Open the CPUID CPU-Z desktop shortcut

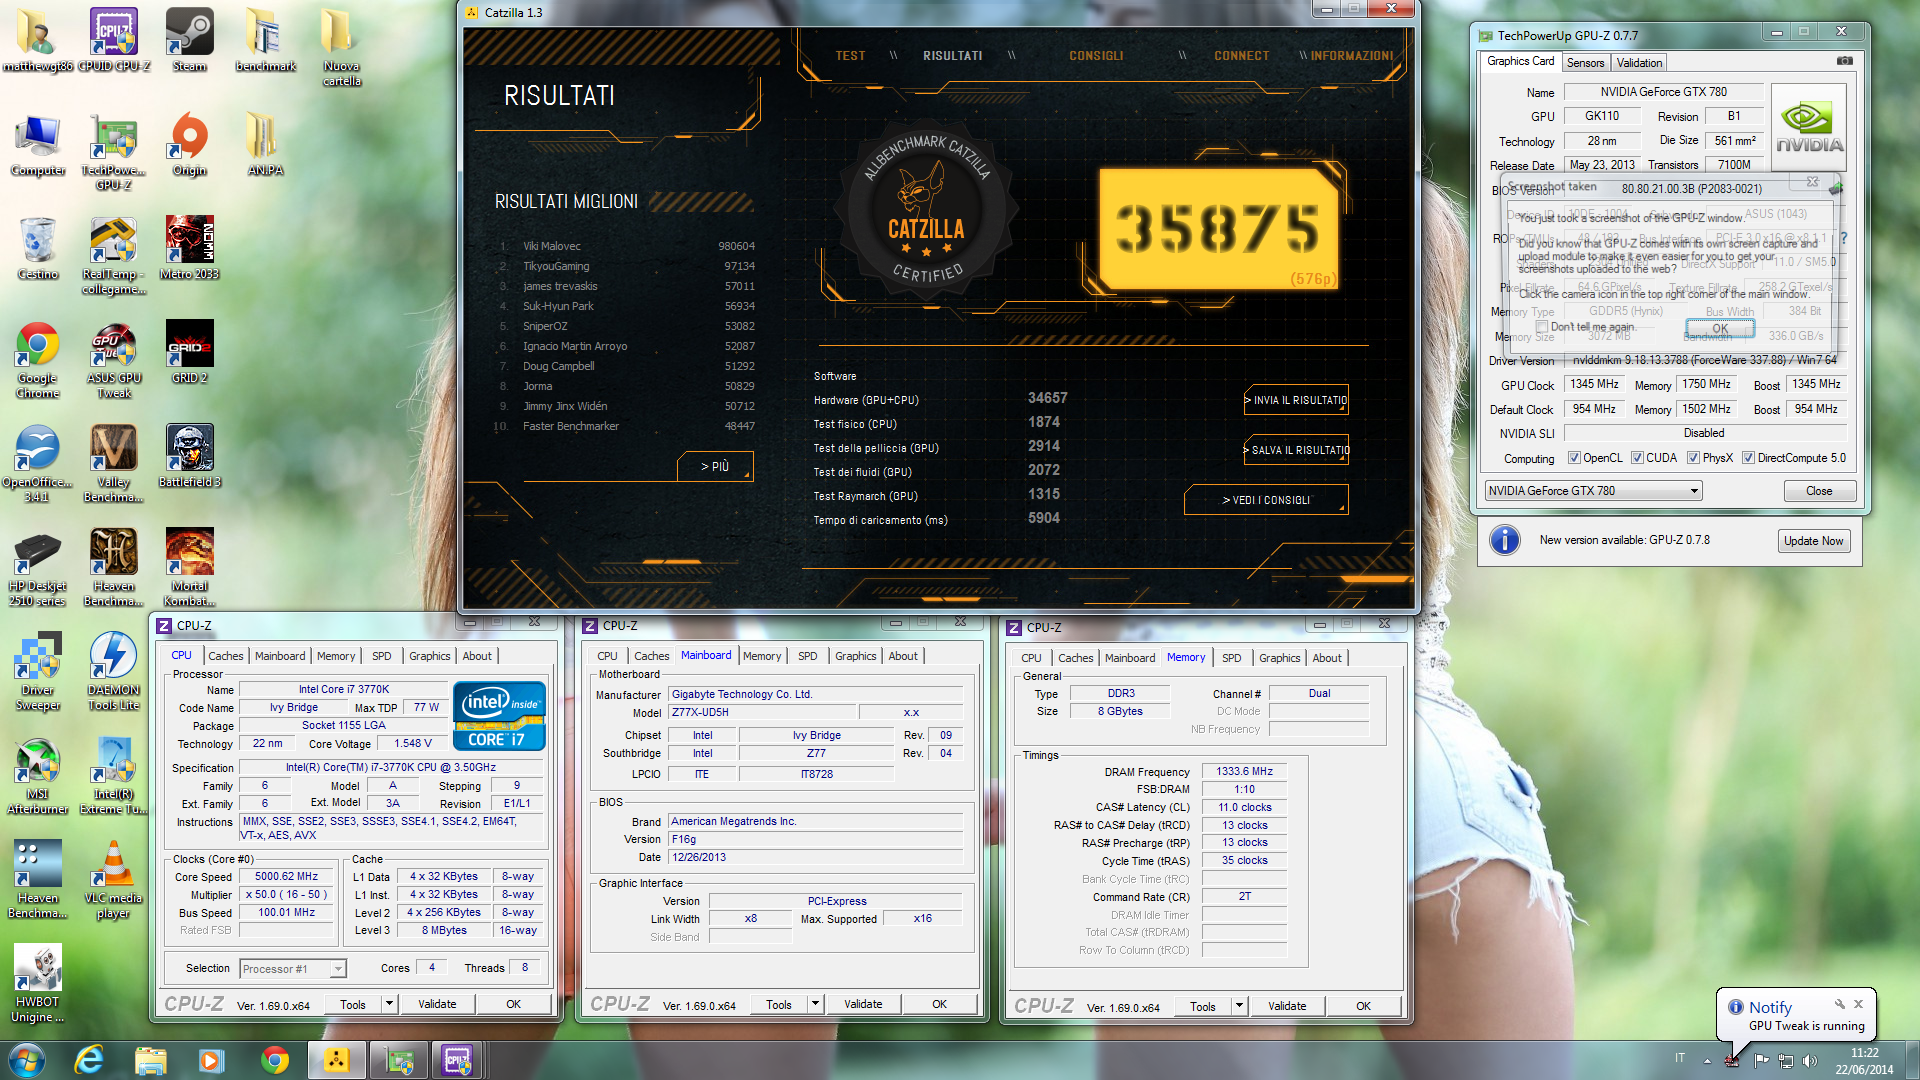pyautogui.click(x=114, y=40)
